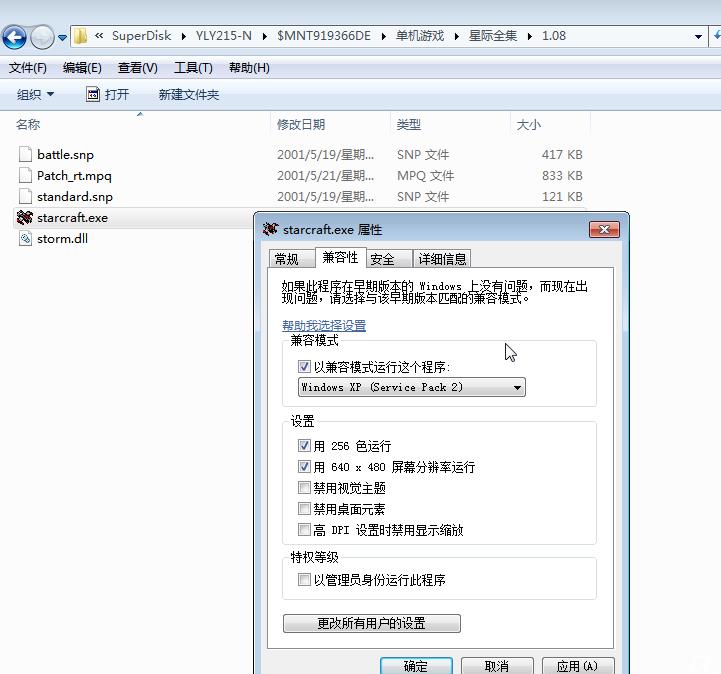Enable 高 DPI 设置时禁用显示缩放 checkbox

click(x=304, y=530)
